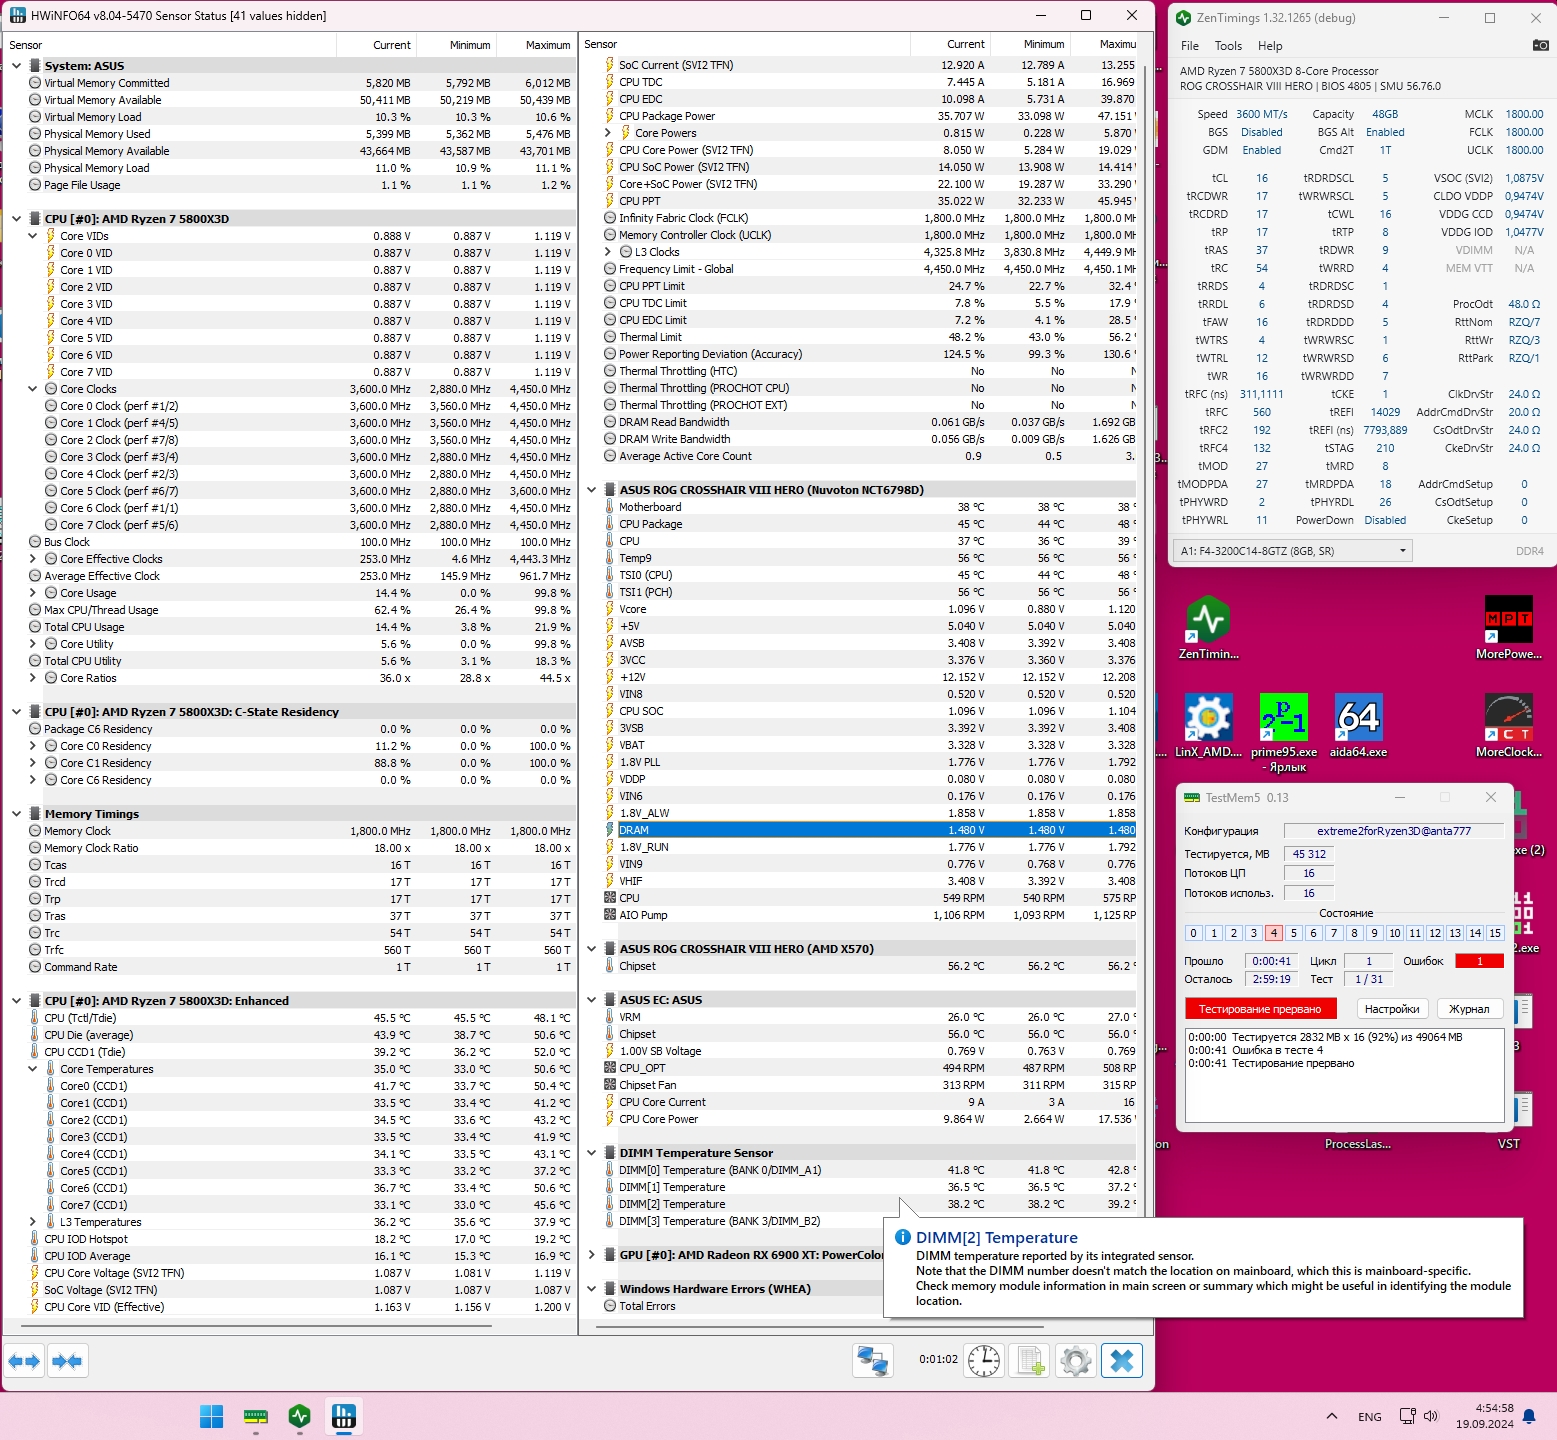Collapse the Memory Timings sensor group

pos(16,814)
